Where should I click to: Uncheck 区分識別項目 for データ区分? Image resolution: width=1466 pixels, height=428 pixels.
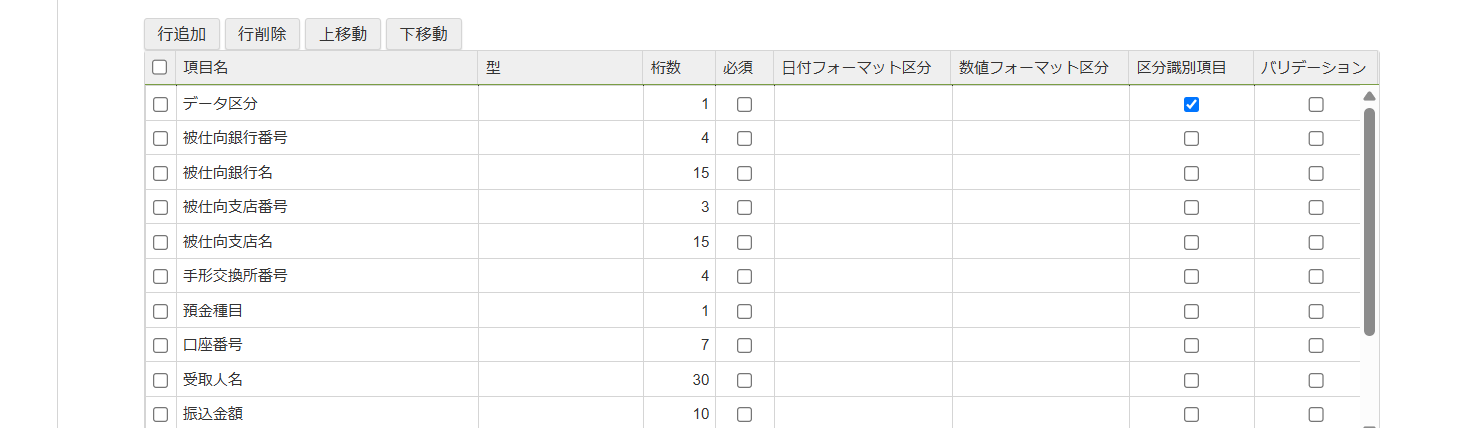tap(1191, 104)
